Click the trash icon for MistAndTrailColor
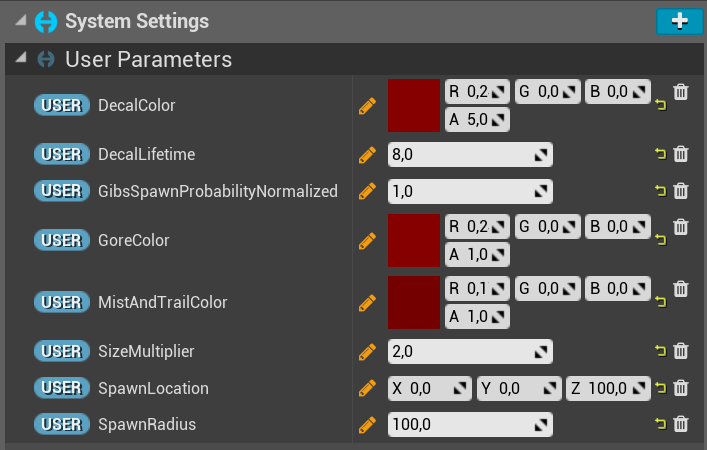The width and height of the screenshot is (707, 450). [681, 289]
